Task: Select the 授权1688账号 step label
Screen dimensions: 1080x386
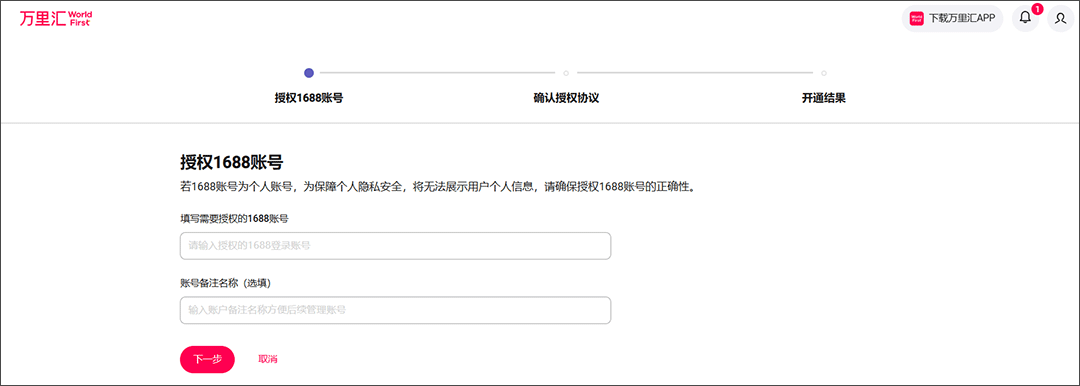Action: click(x=309, y=98)
